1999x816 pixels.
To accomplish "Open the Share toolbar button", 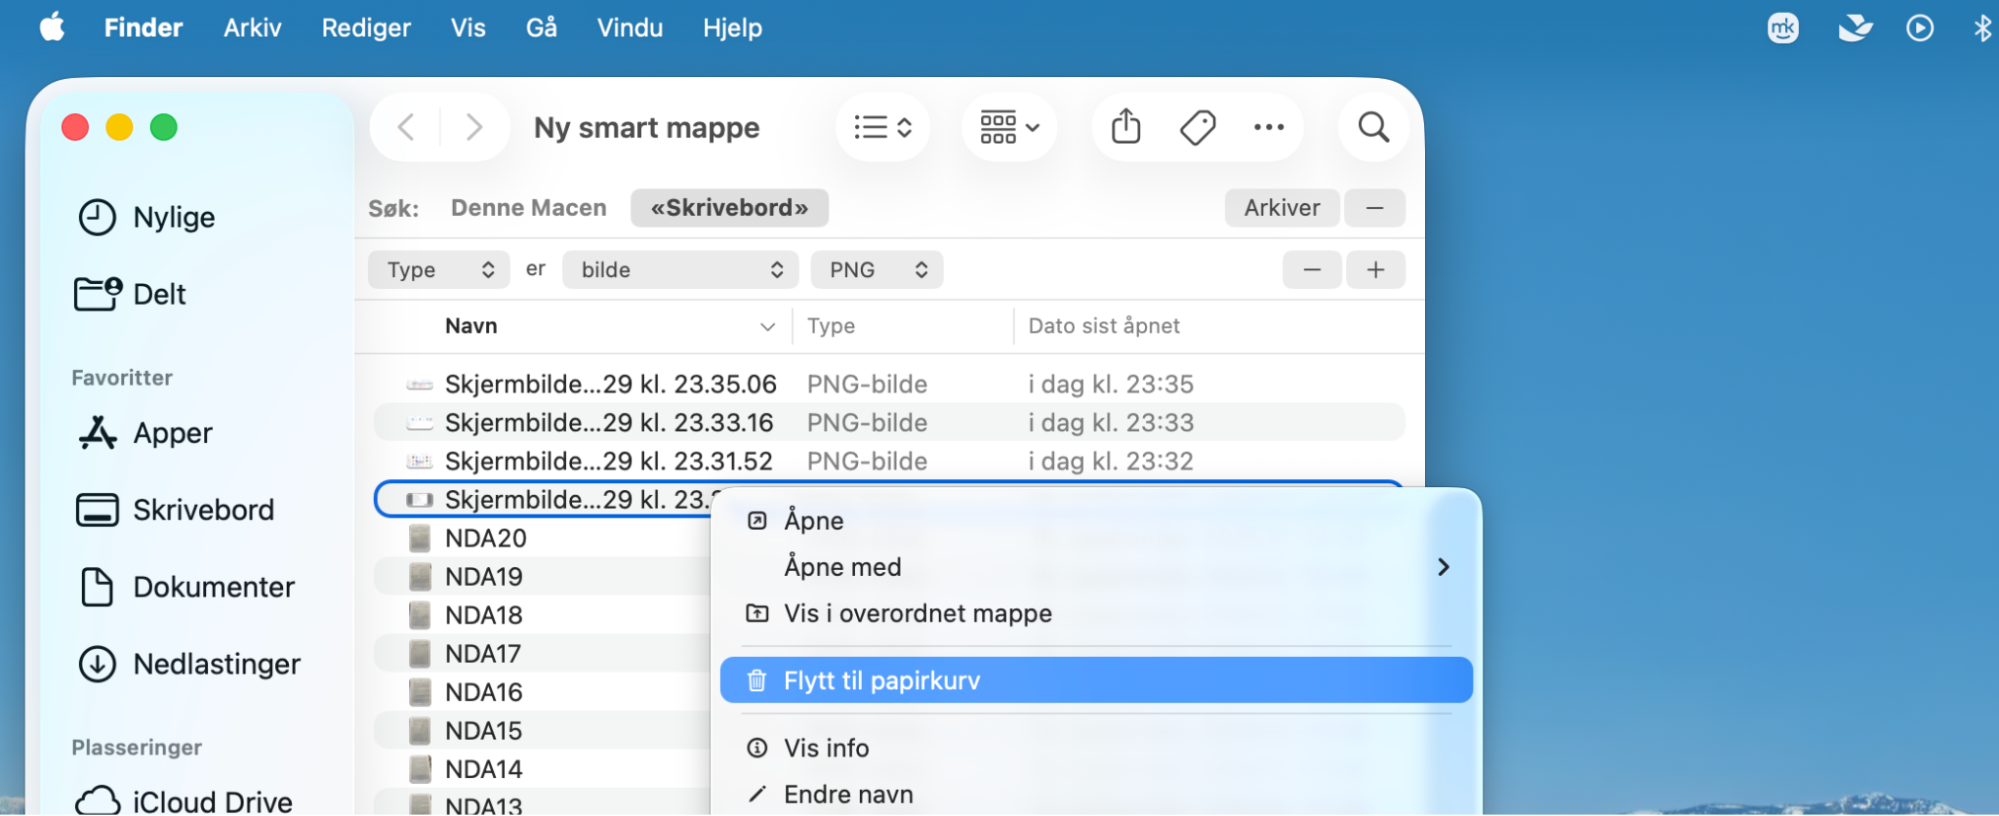I will pyautogui.click(x=1126, y=127).
